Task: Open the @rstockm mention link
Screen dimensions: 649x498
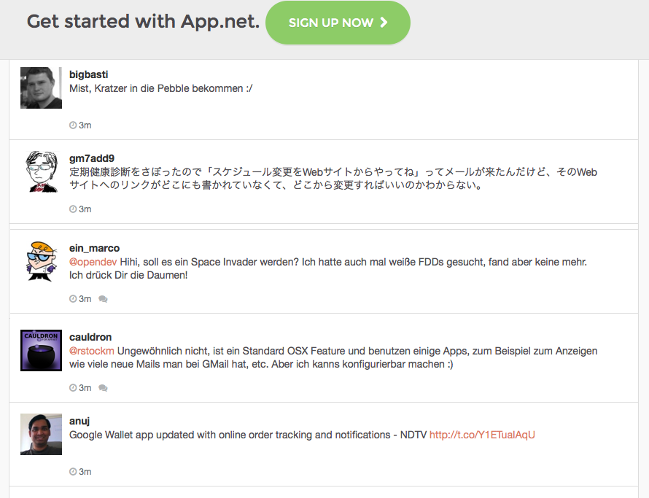Action: [91, 351]
